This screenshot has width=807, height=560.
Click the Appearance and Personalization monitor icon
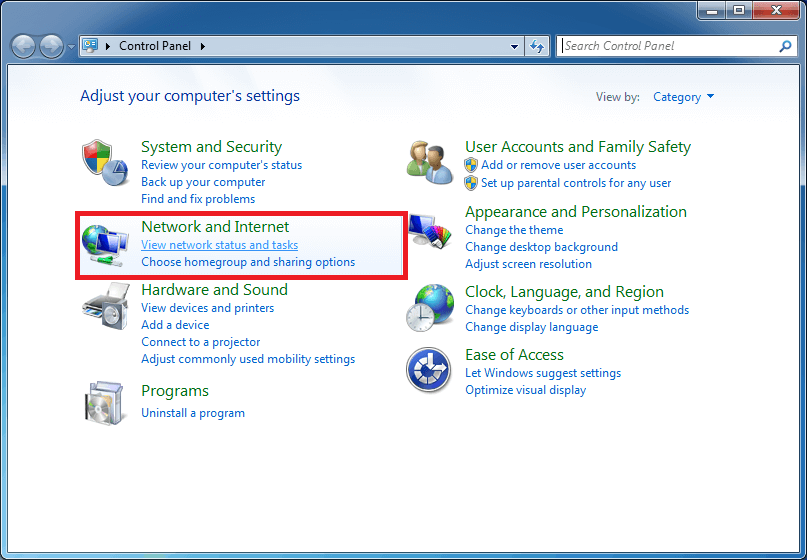(430, 232)
